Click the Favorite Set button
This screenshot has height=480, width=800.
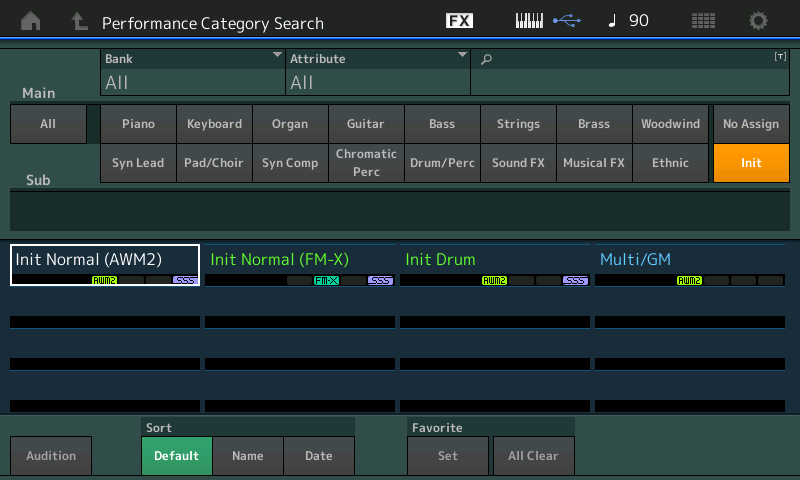tap(448, 456)
